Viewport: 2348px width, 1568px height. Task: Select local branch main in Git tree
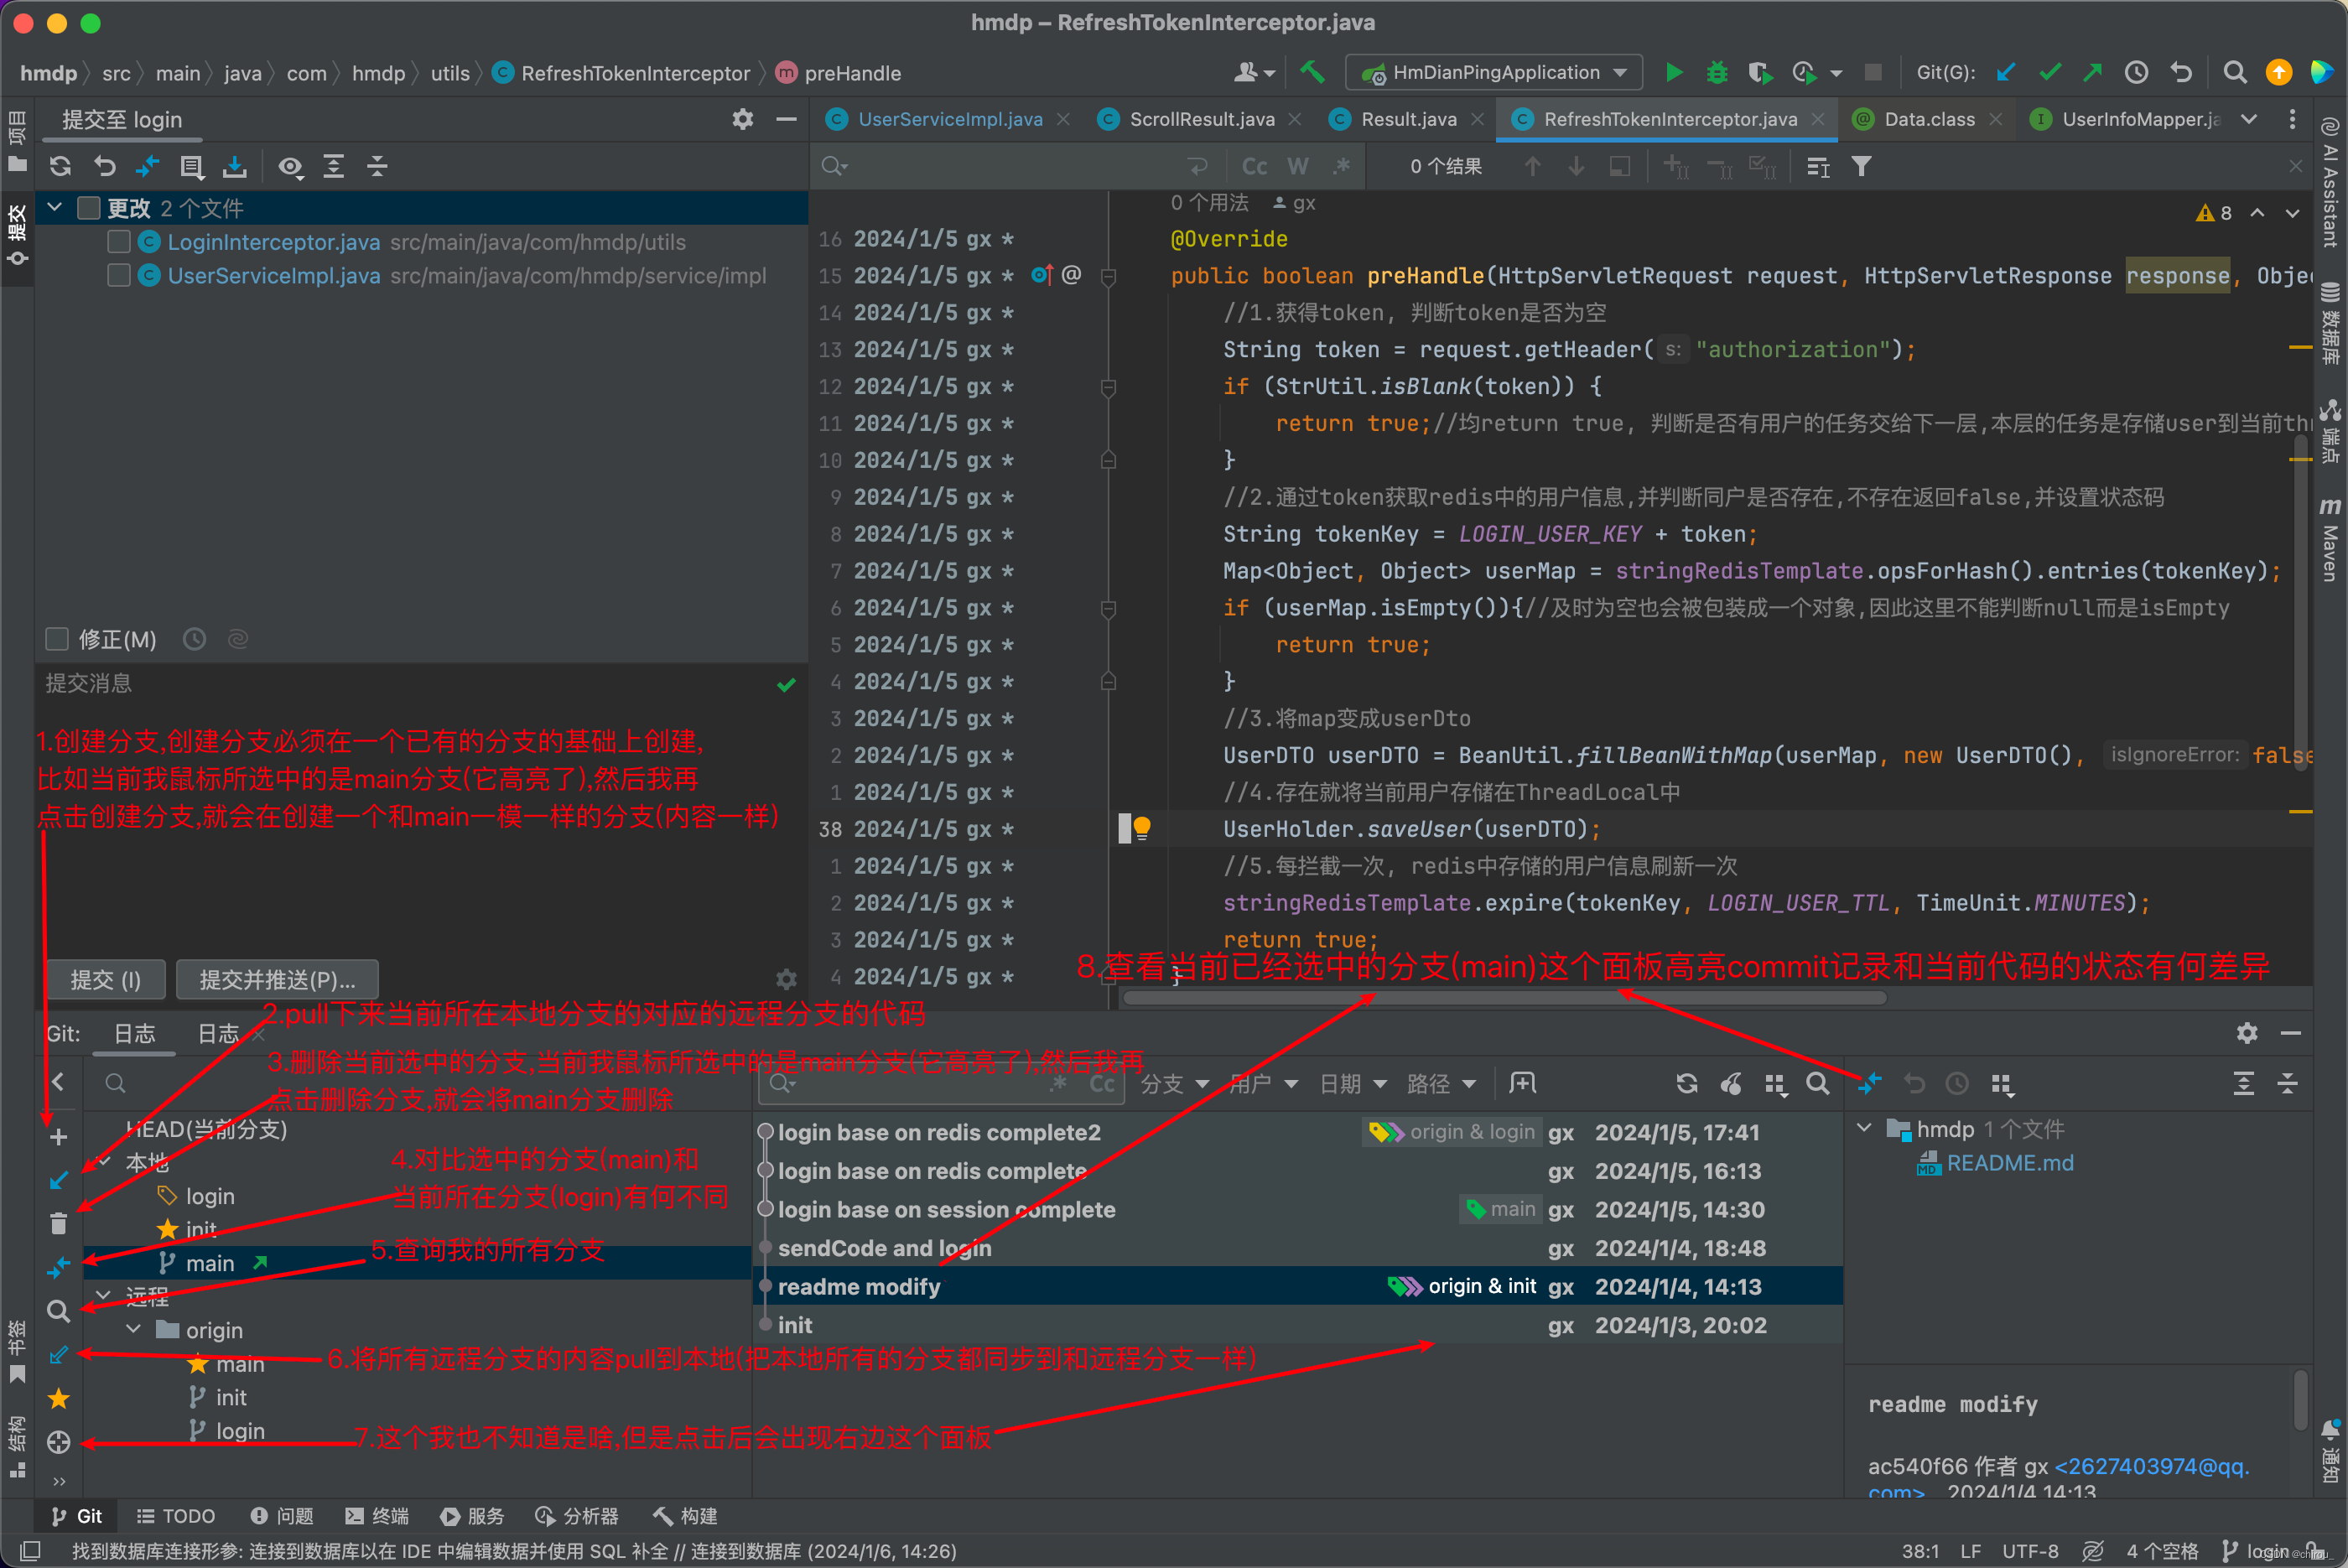pyautogui.click(x=210, y=1263)
